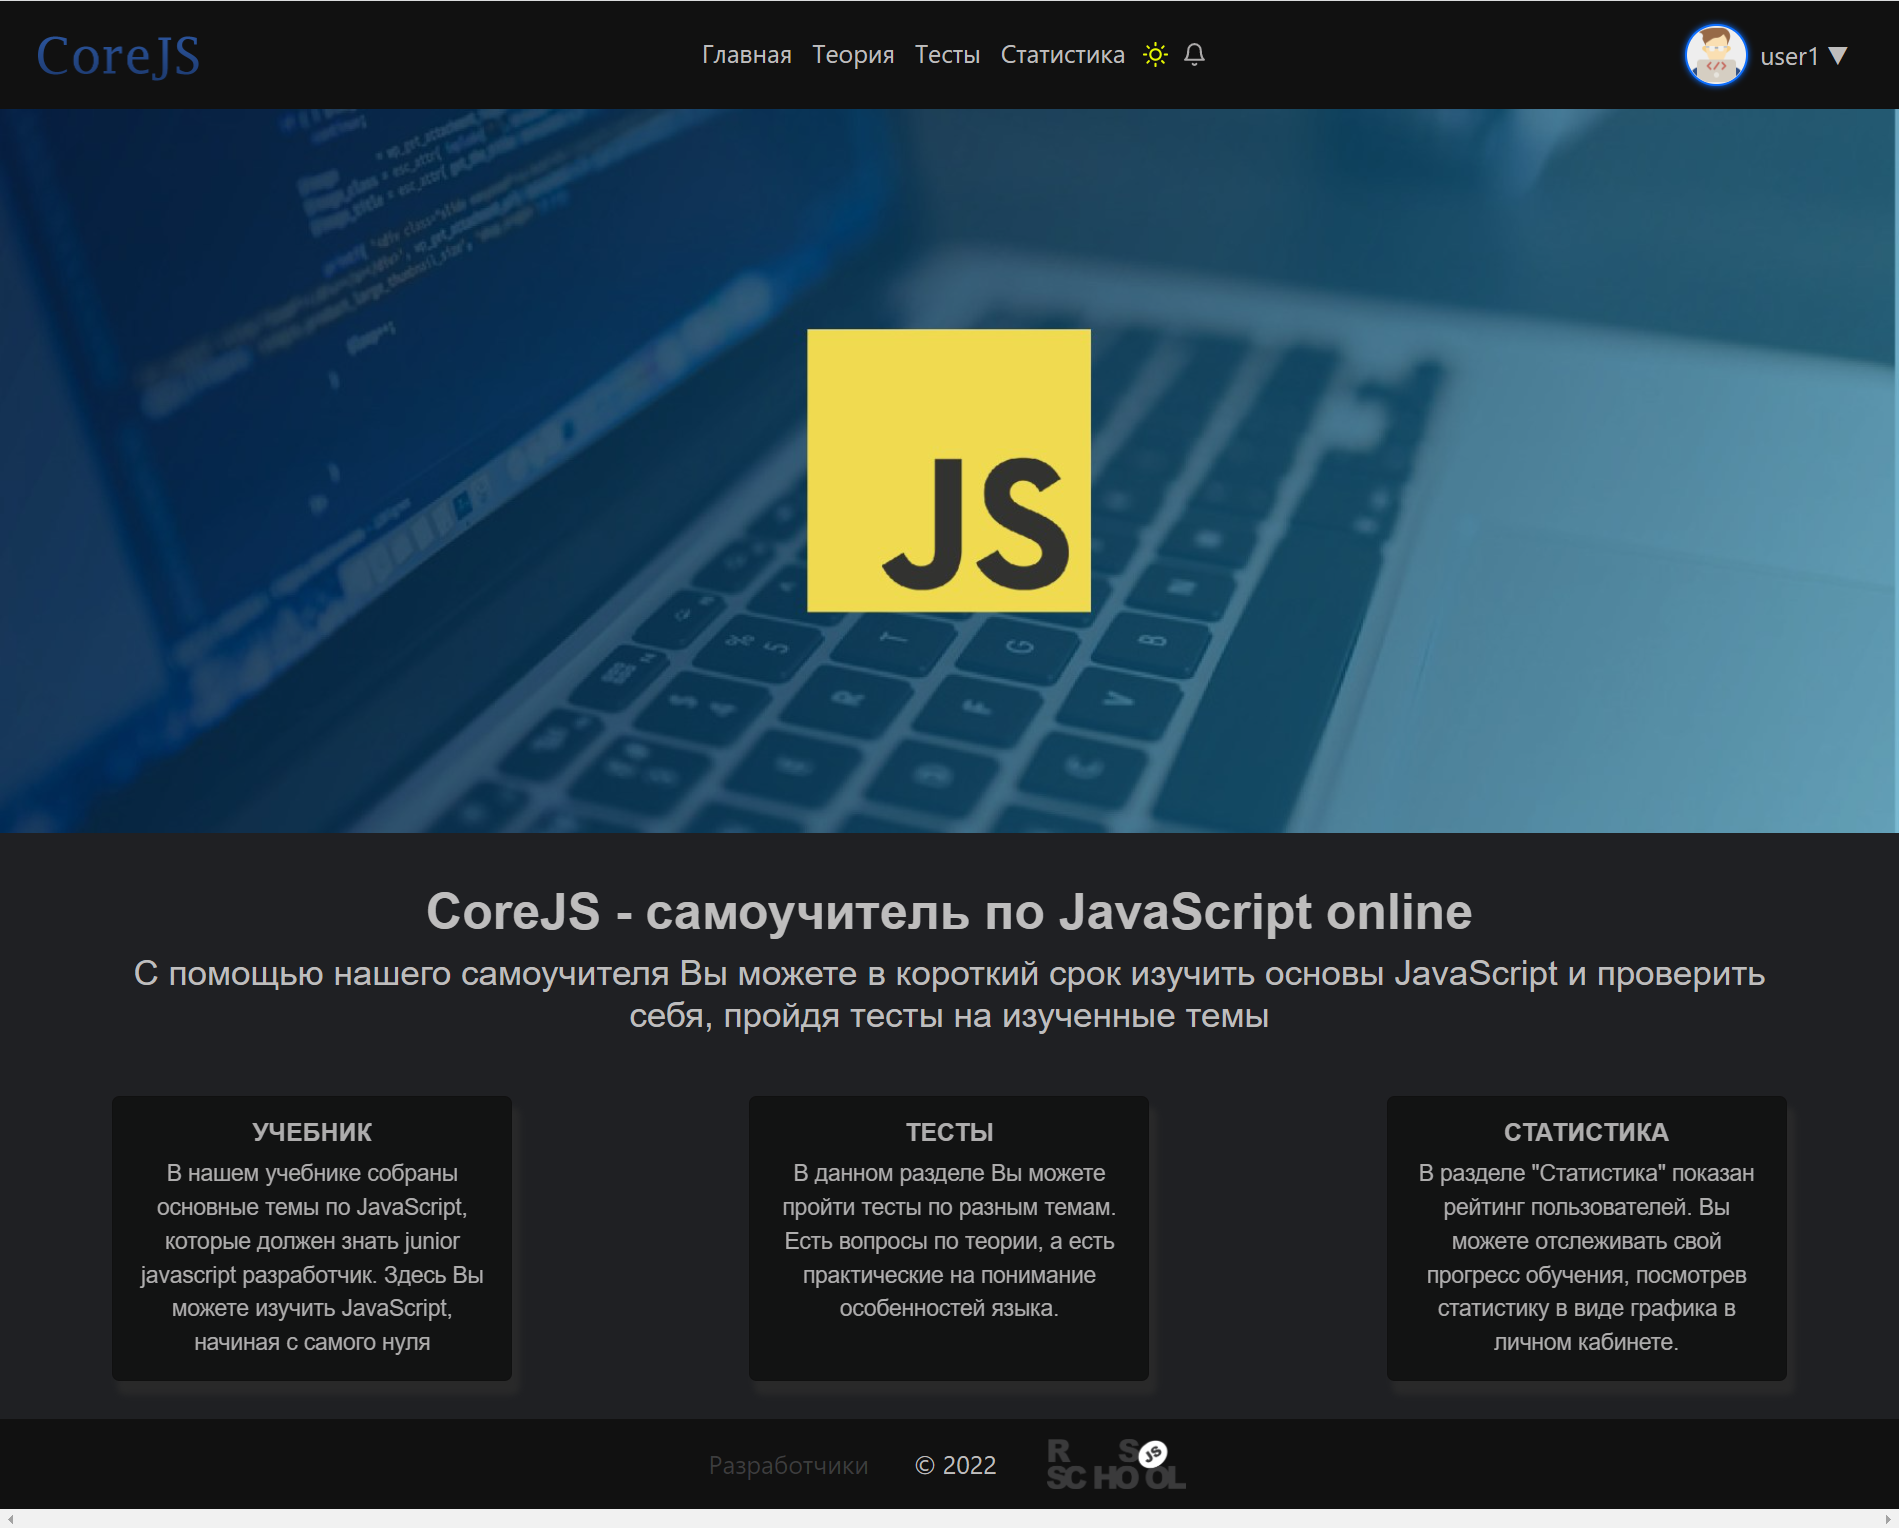Screen dimensions: 1899x1528
Task: Open Статистика in the top navigation
Action: click(x=1063, y=55)
